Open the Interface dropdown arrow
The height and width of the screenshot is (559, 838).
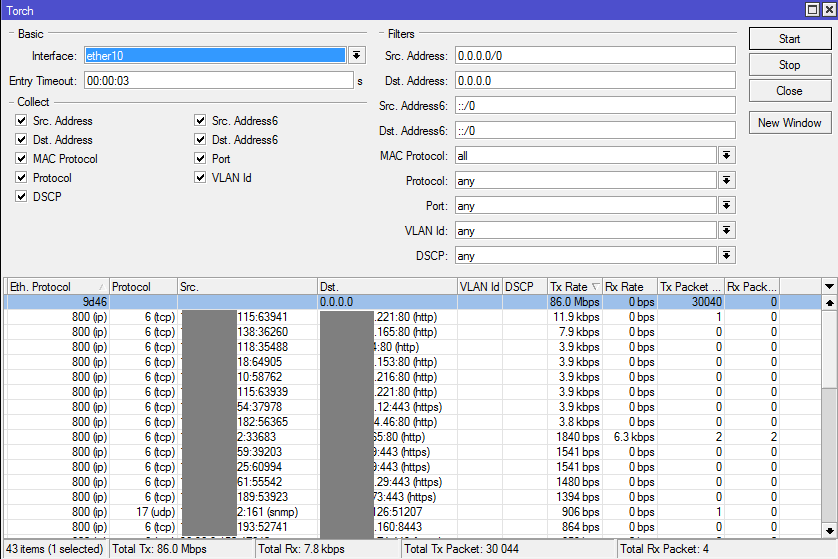[356, 55]
